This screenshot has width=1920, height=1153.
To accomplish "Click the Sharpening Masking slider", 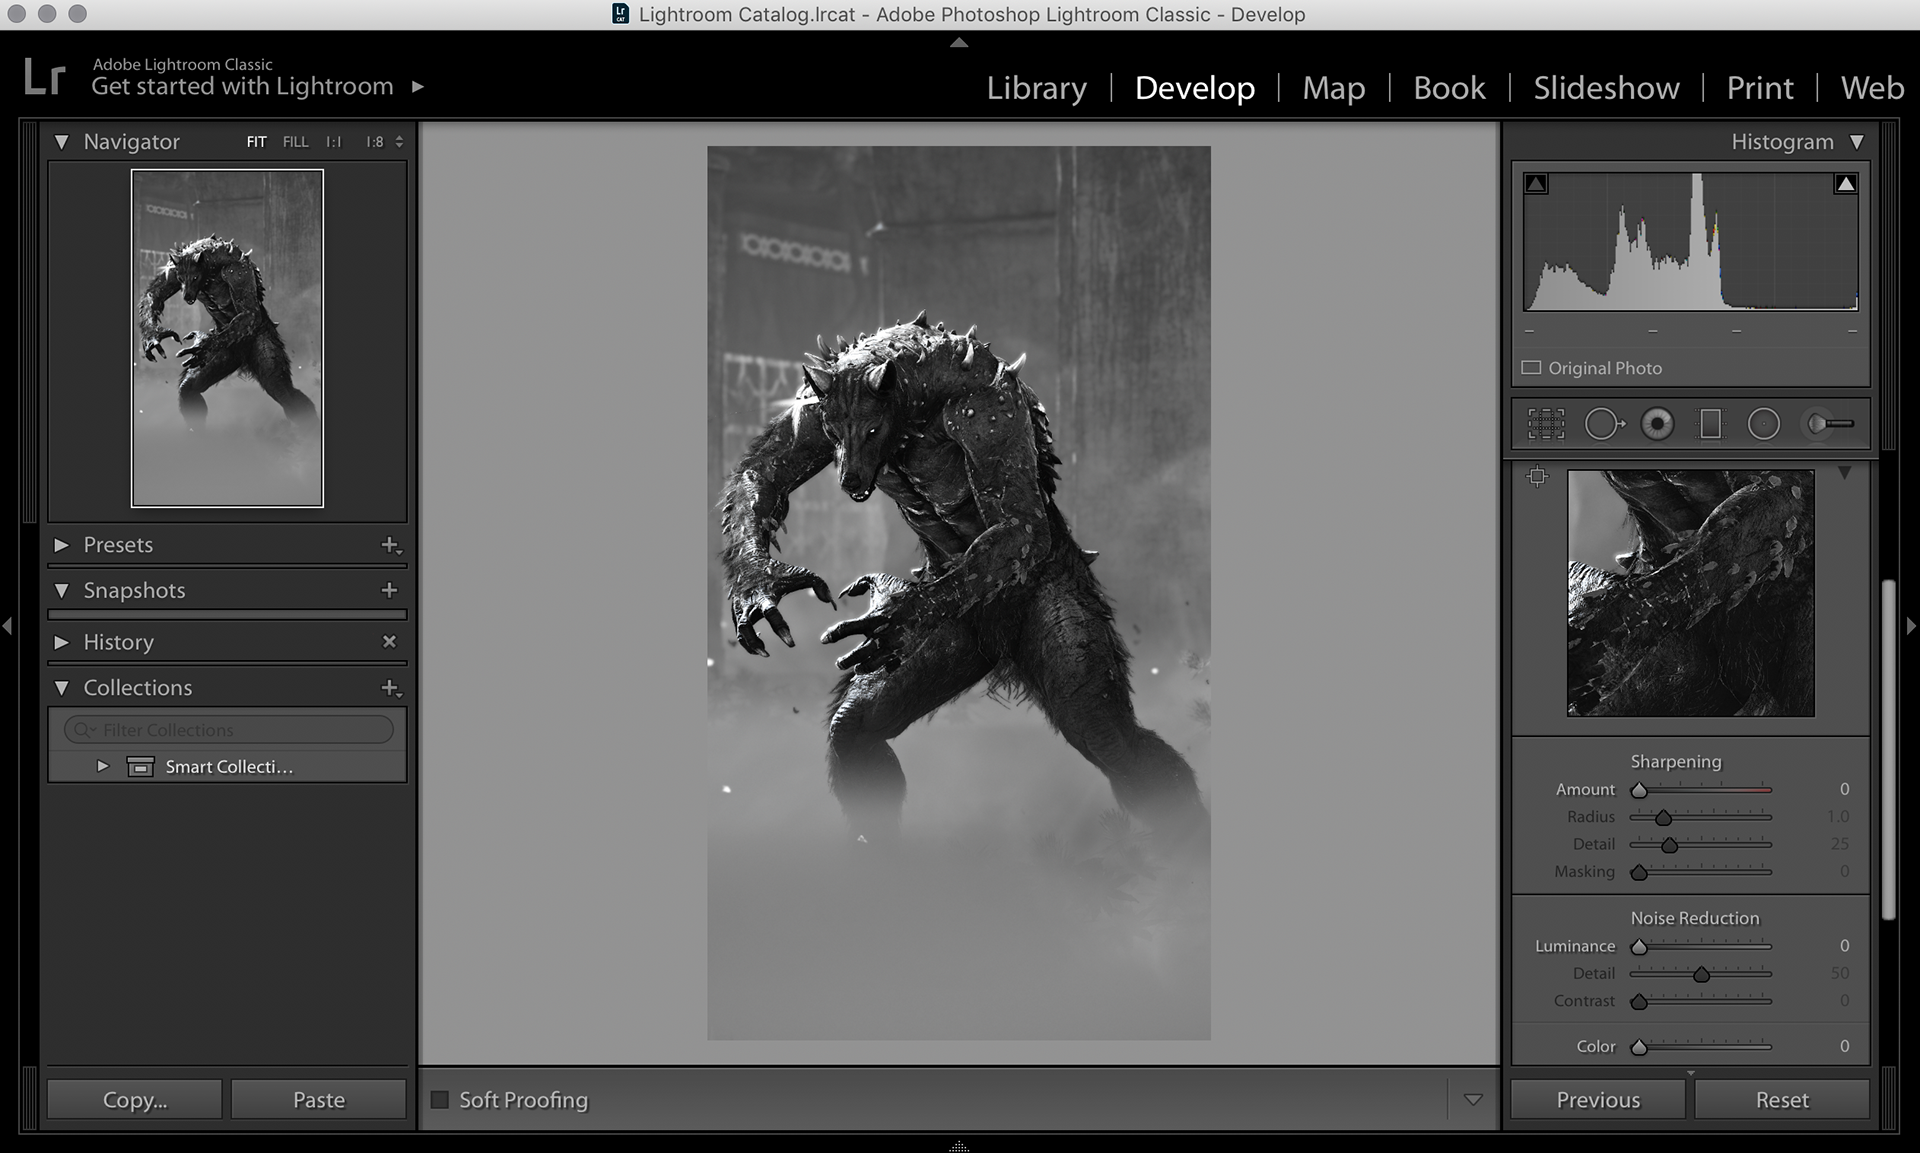I will pyautogui.click(x=1701, y=872).
